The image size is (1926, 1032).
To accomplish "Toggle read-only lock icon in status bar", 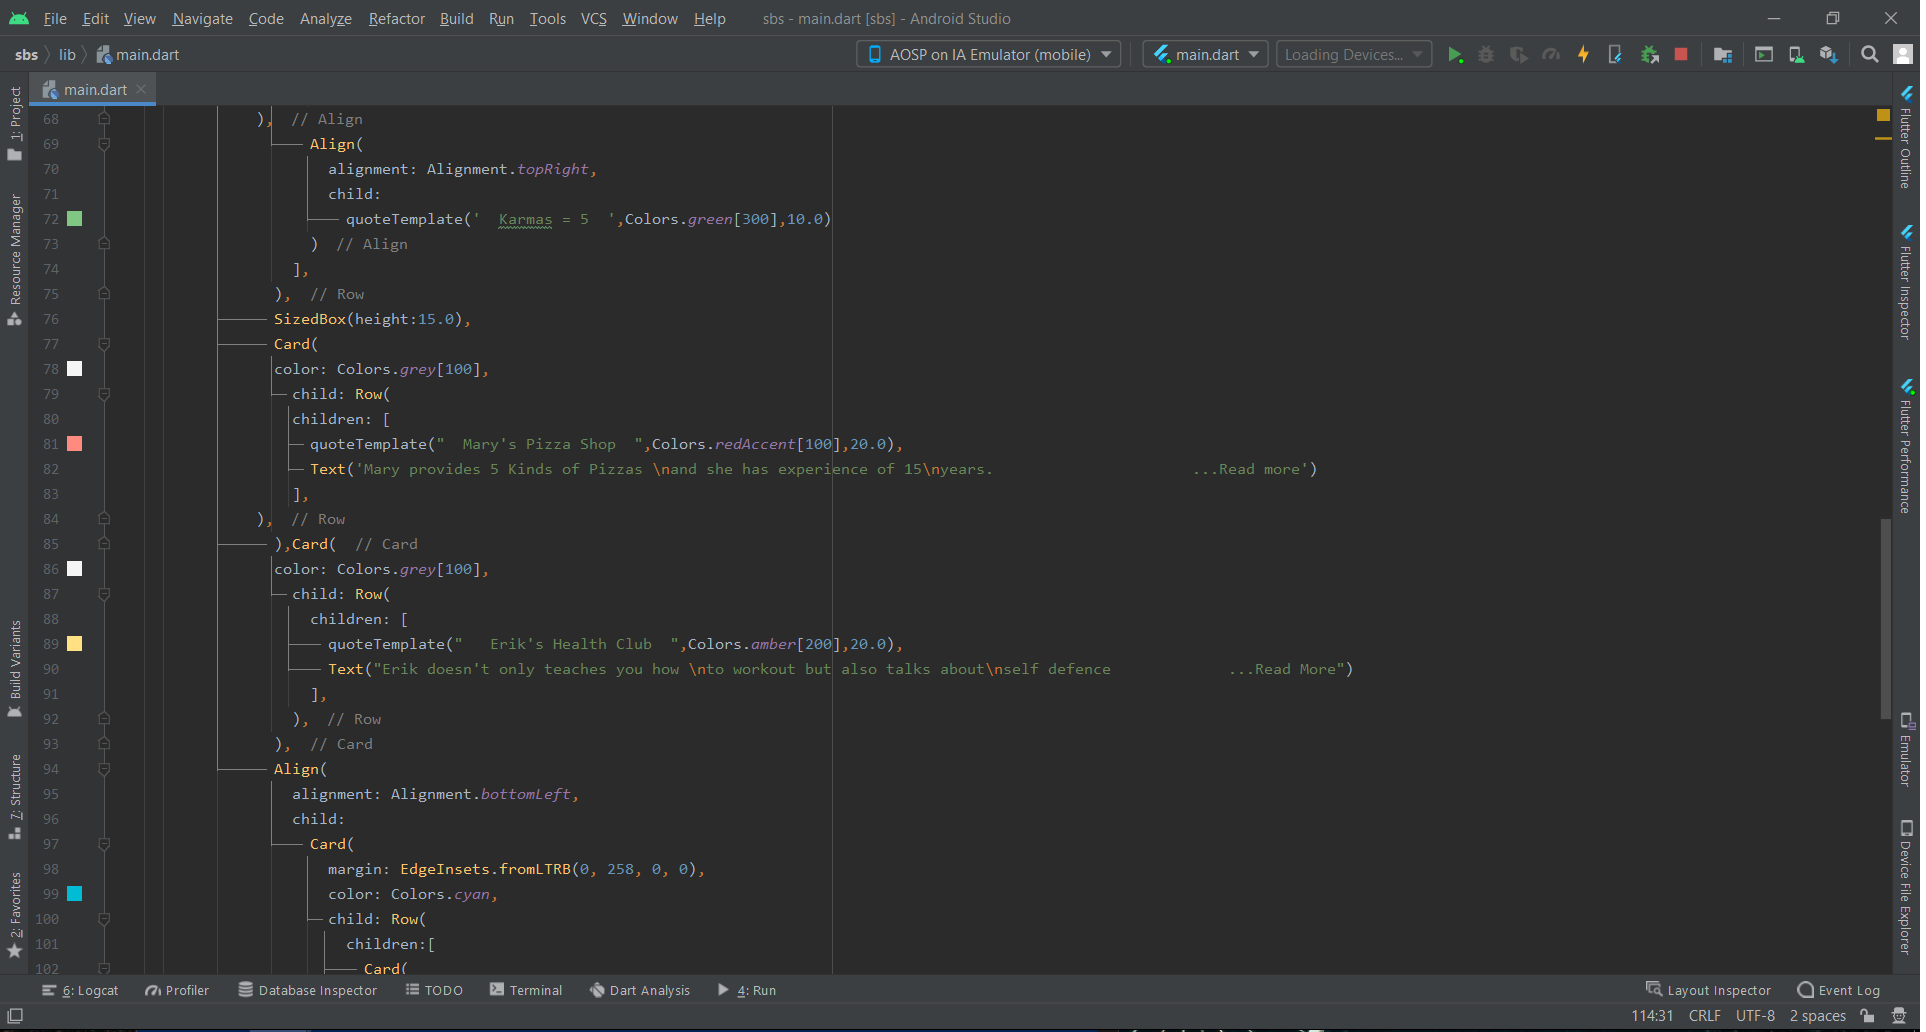I will [x=1867, y=1016].
